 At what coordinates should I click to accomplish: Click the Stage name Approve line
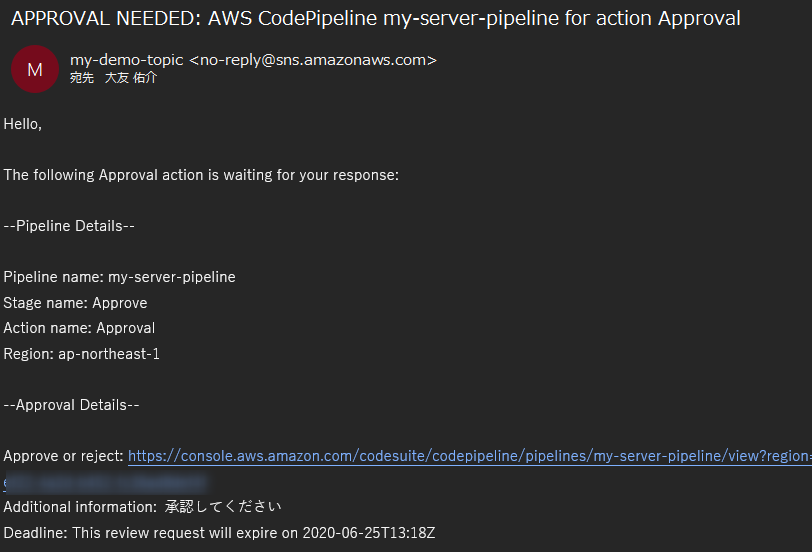click(75, 303)
